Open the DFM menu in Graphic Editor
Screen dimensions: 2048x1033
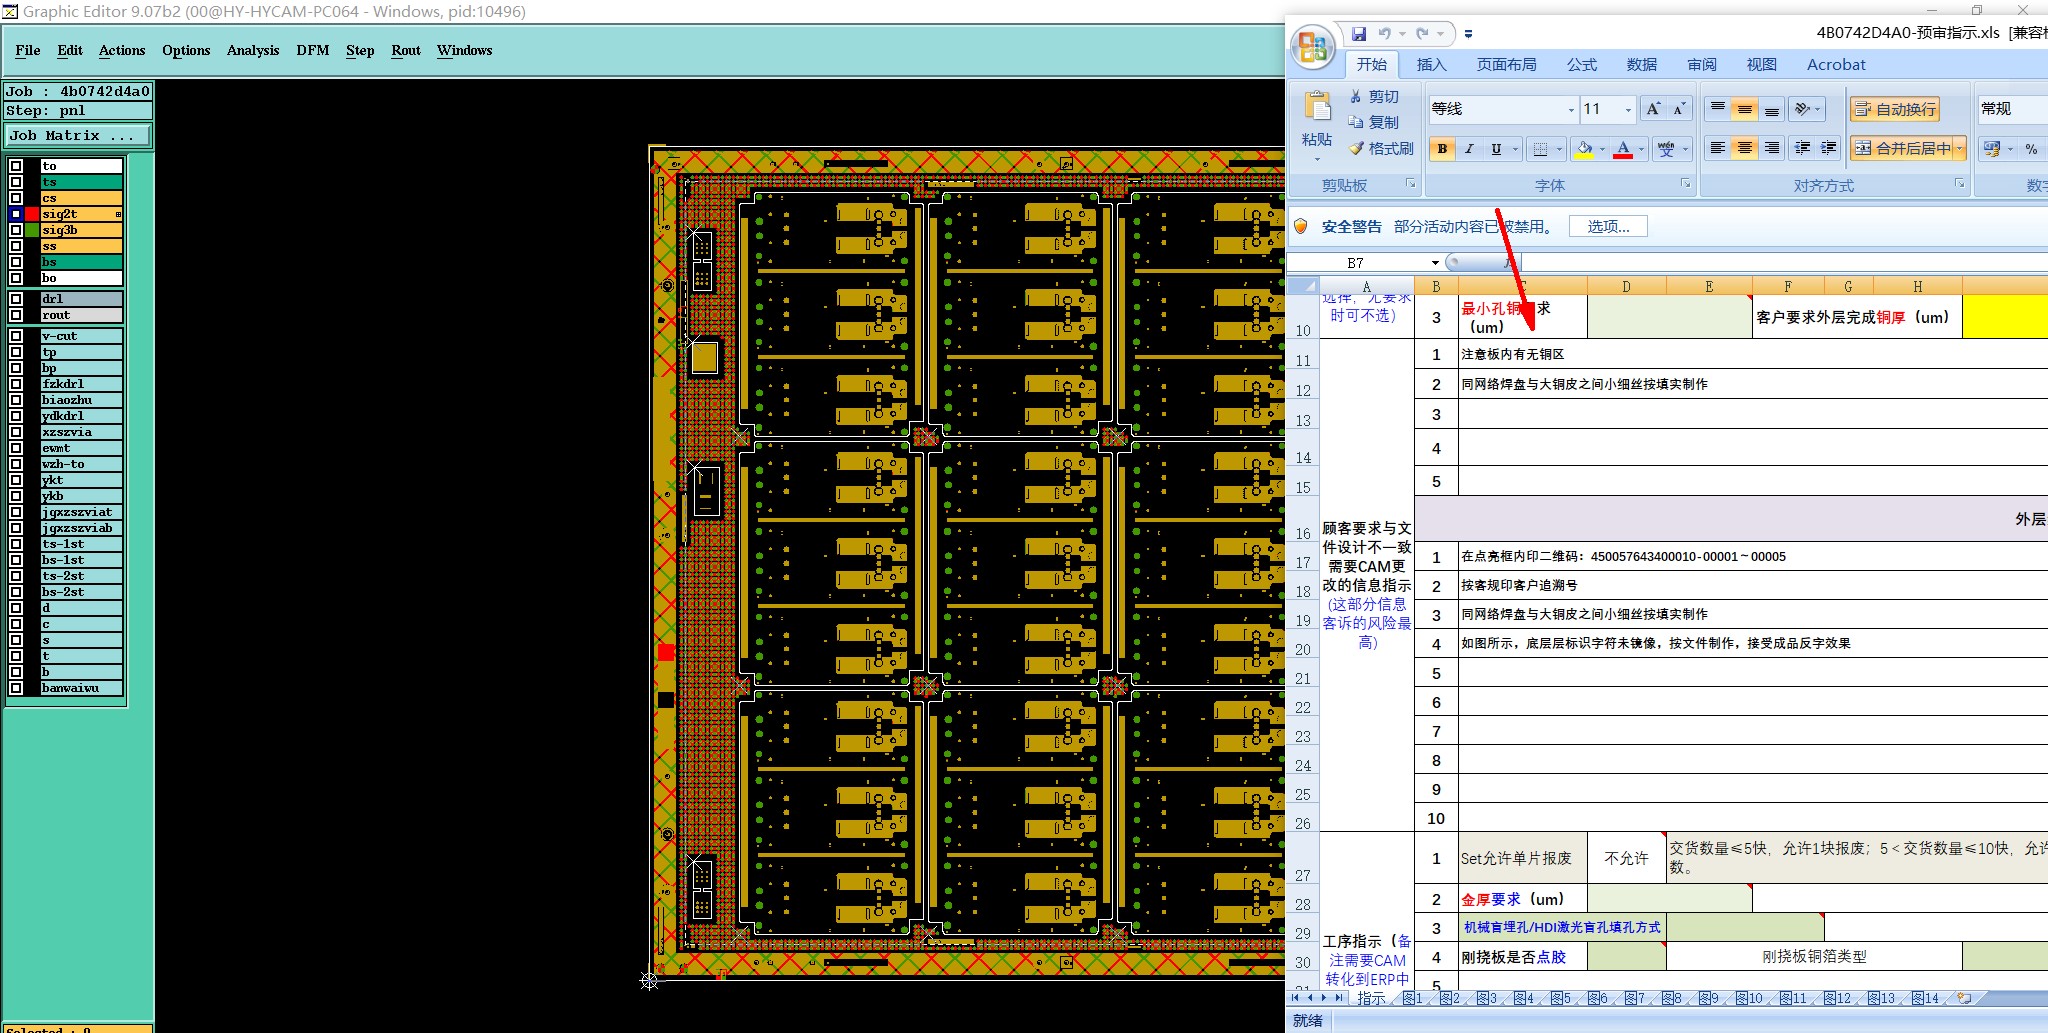(x=313, y=50)
